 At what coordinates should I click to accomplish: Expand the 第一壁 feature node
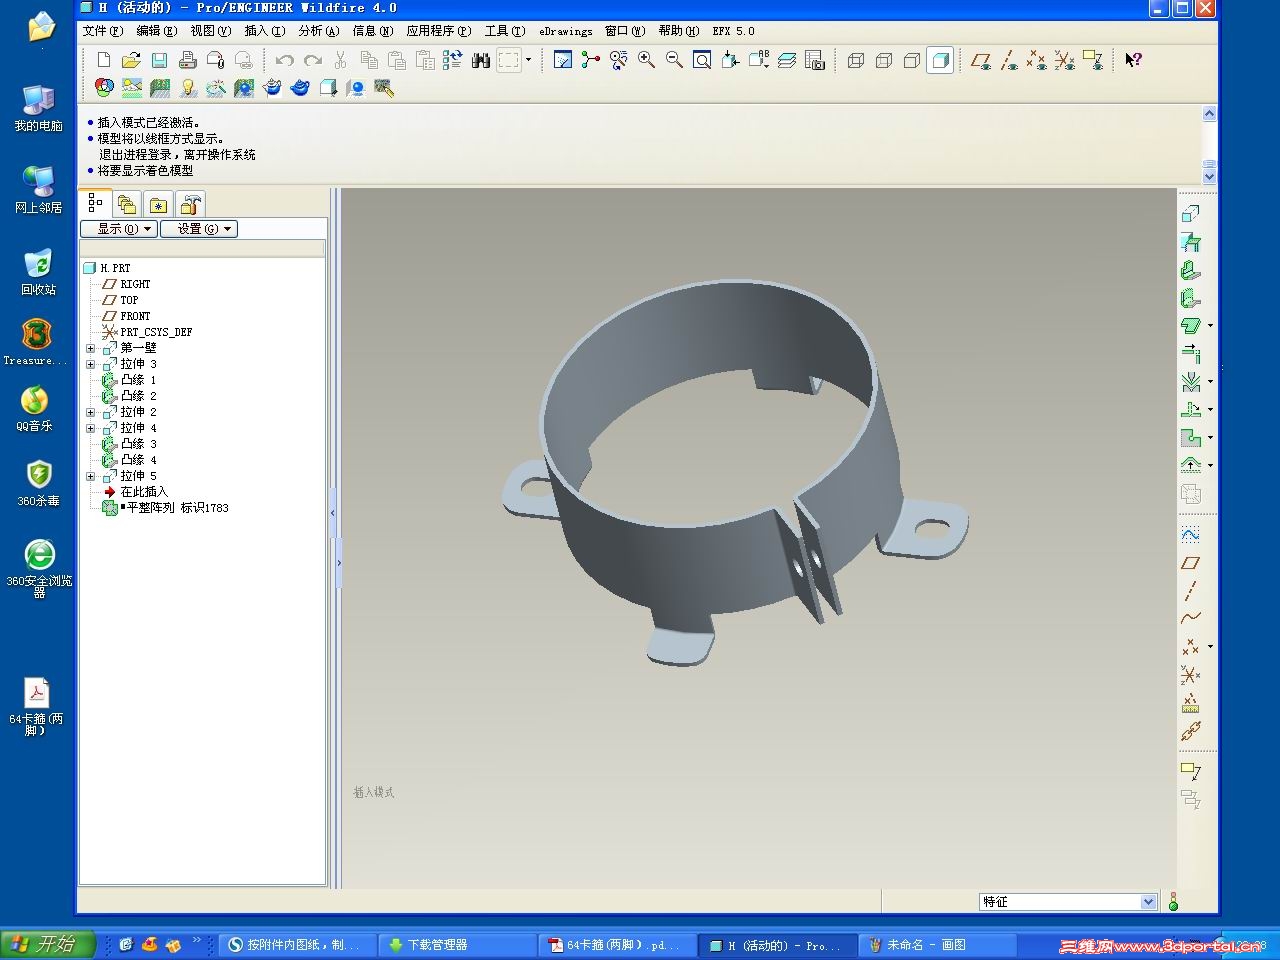[x=90, y=348]
